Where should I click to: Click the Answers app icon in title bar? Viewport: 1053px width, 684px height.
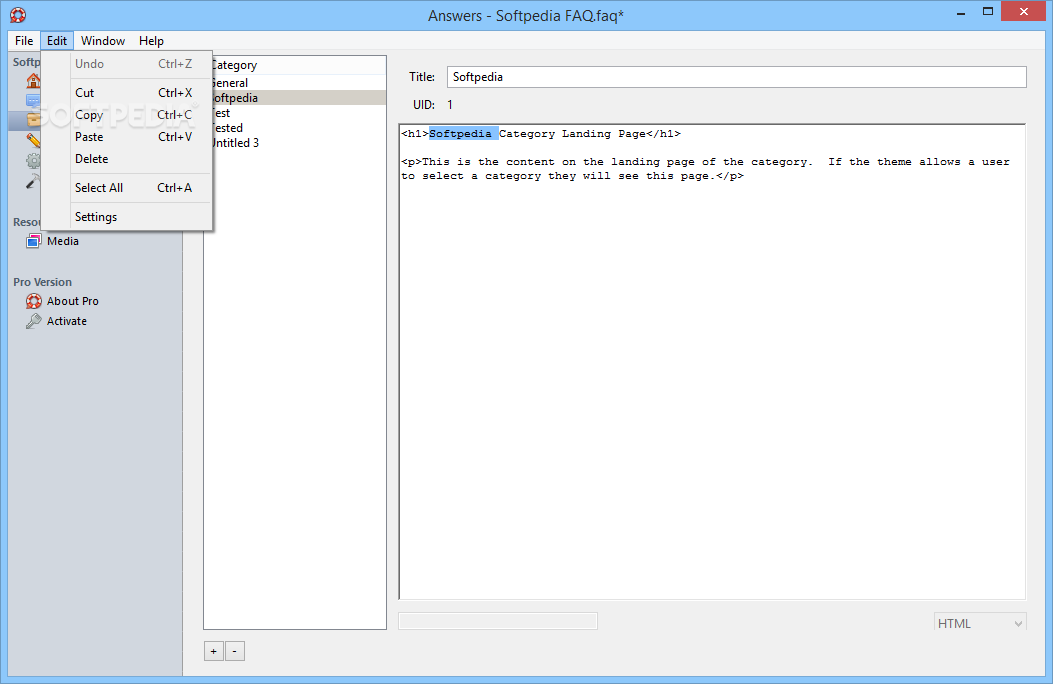(18, 15)
